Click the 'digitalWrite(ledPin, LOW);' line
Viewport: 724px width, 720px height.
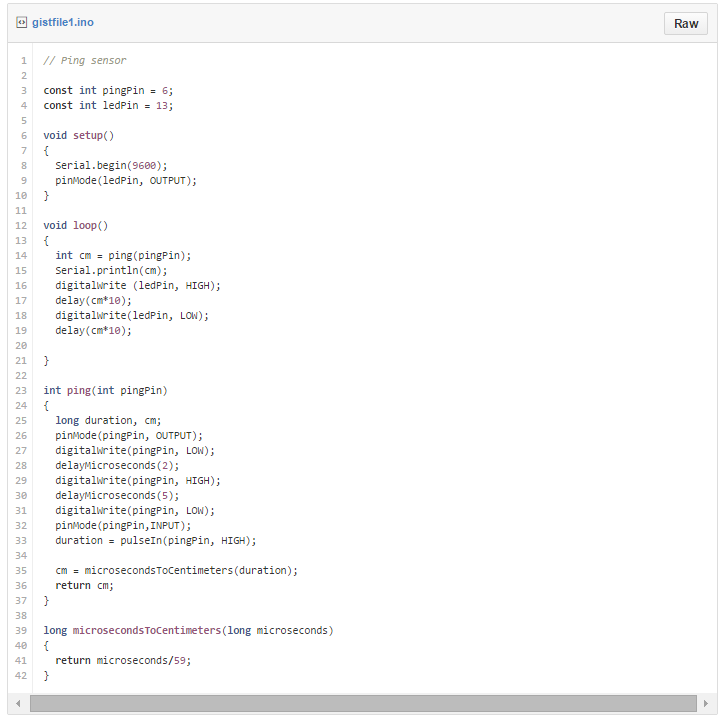pos(132,315)
